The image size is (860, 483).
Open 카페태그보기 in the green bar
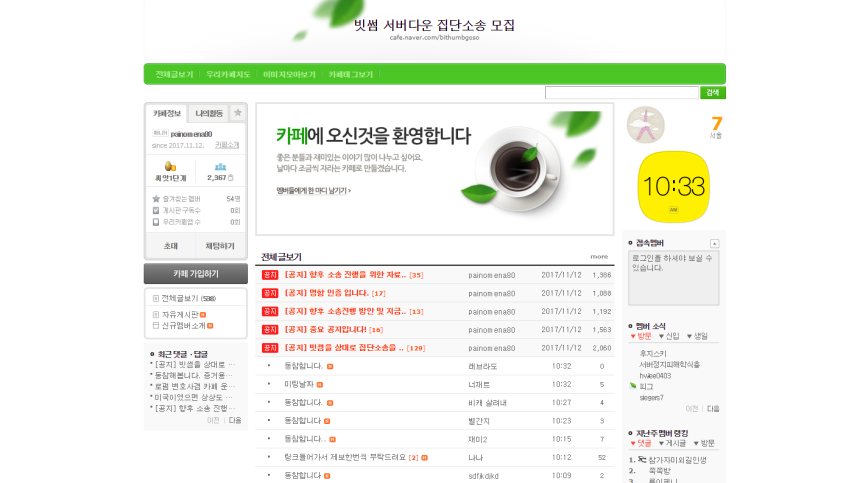pos(350,75)
